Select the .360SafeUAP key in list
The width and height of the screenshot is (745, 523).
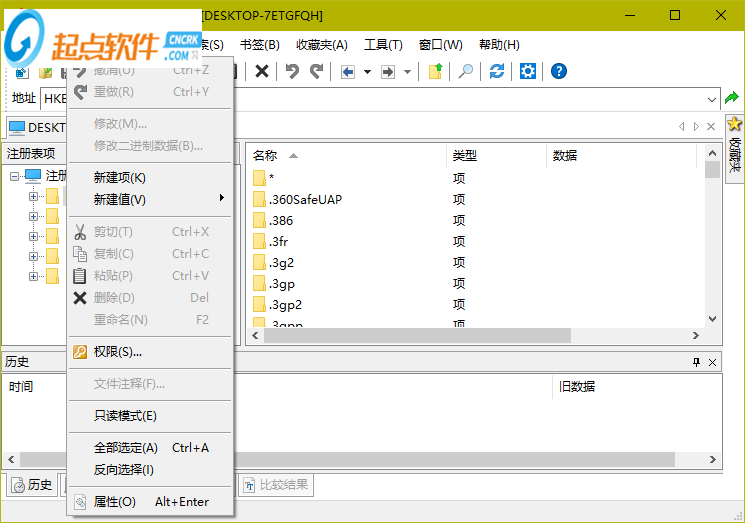click(305, 199)
